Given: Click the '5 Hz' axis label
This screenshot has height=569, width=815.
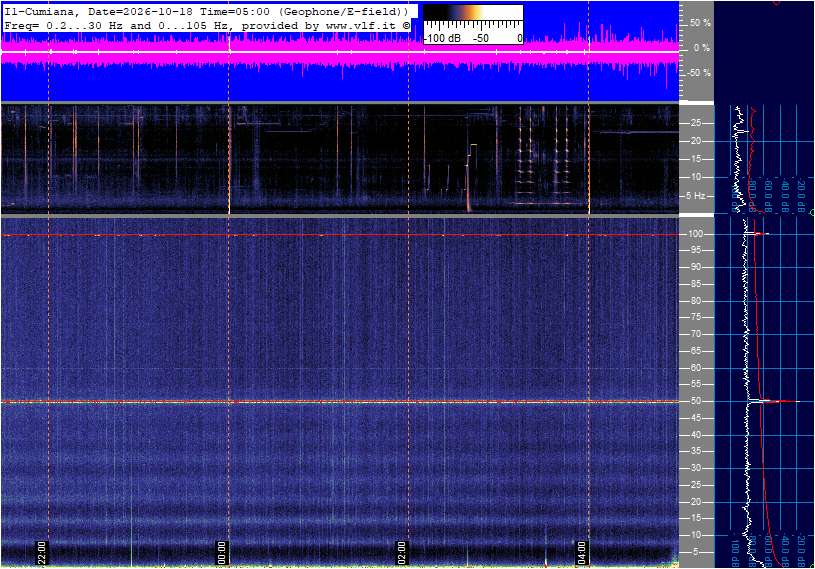Looking at the screenshot, I should point(695,196).
